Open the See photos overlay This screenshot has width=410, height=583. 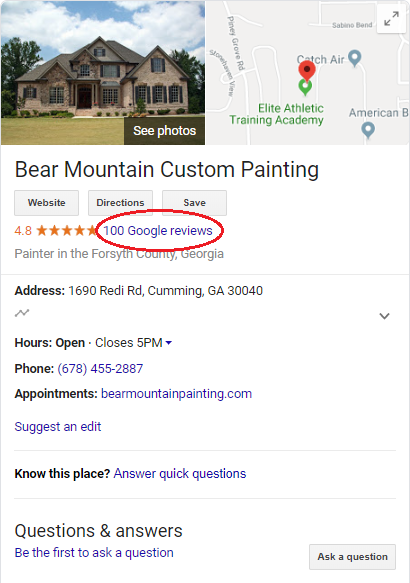[x=164, y=131]
